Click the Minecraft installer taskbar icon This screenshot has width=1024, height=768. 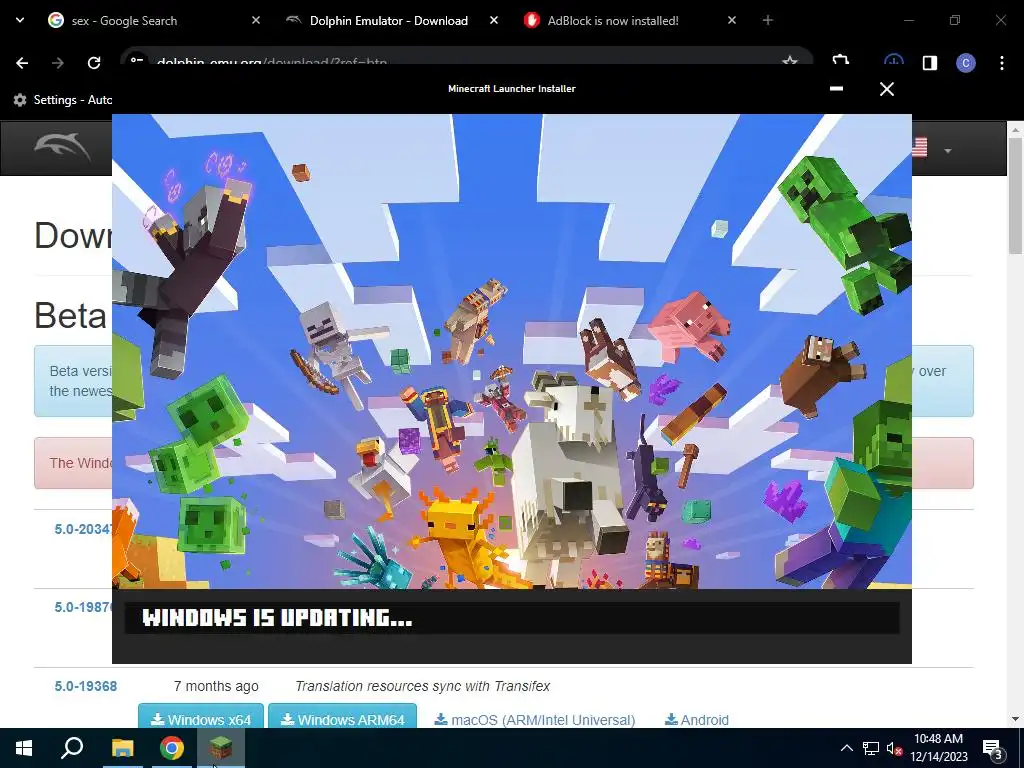tap(221, 748)
